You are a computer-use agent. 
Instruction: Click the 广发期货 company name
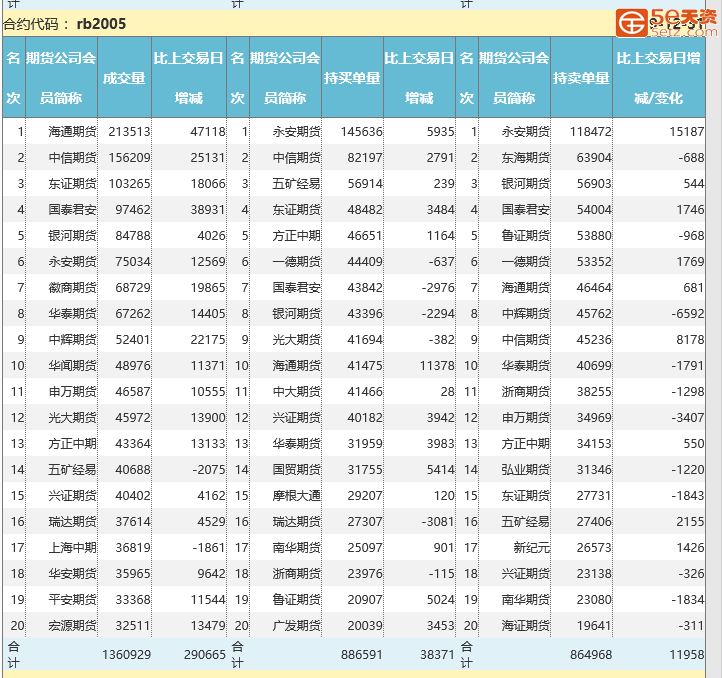pos(296,625)
